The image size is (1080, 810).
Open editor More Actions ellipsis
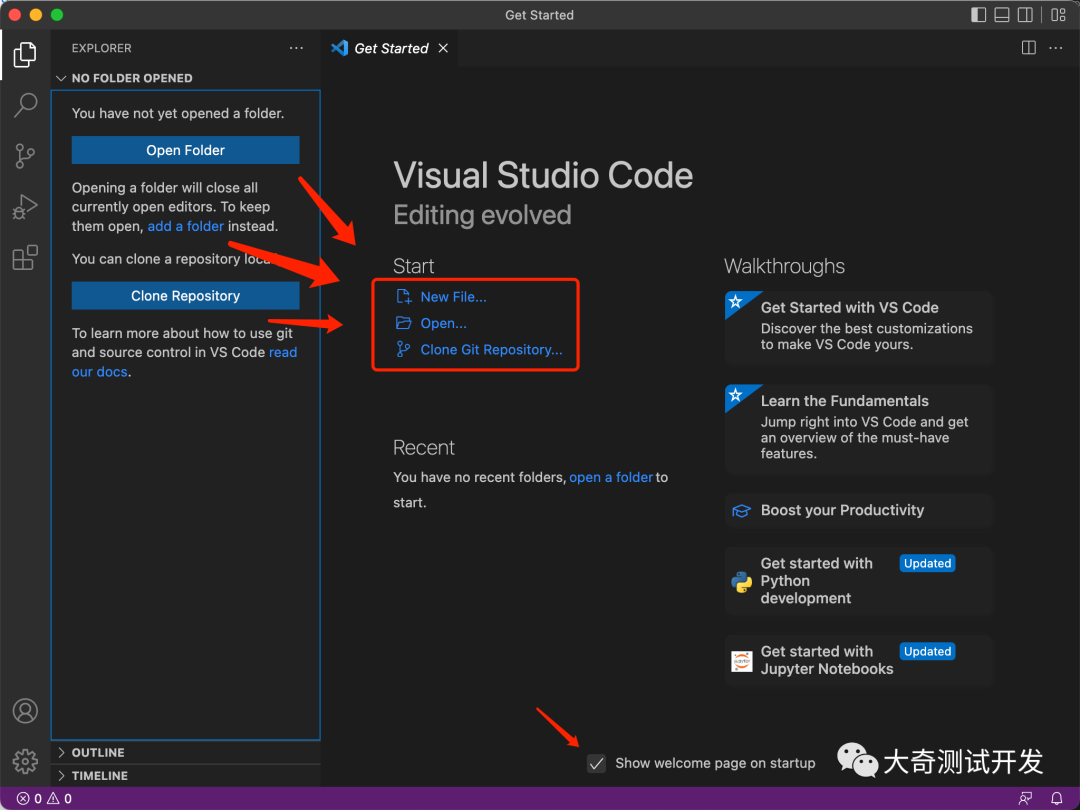pyautogui.click(x=1055, y=48)
